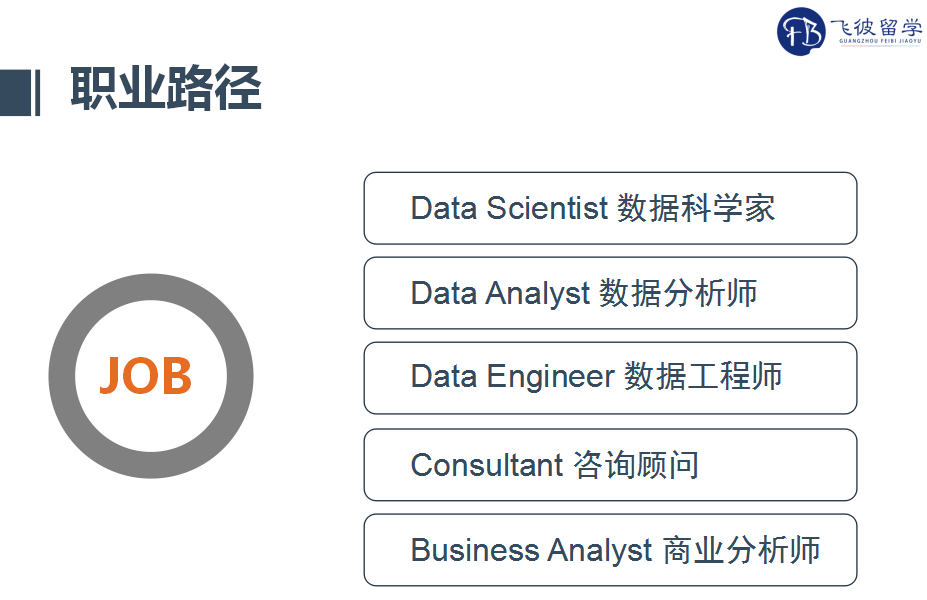Click the 数据工程师 Chinese label
927x600 pixels.
[x=704, y=376]
